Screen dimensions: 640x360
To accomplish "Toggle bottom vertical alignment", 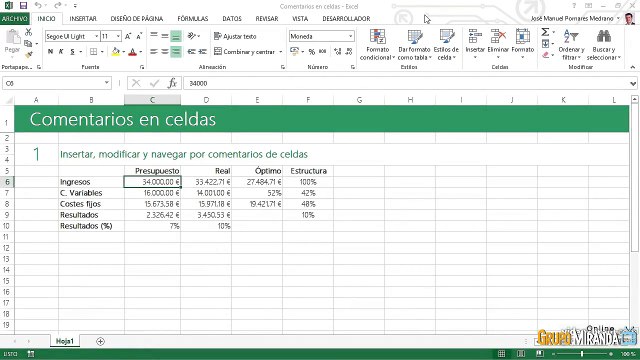I will coord(176,36).
